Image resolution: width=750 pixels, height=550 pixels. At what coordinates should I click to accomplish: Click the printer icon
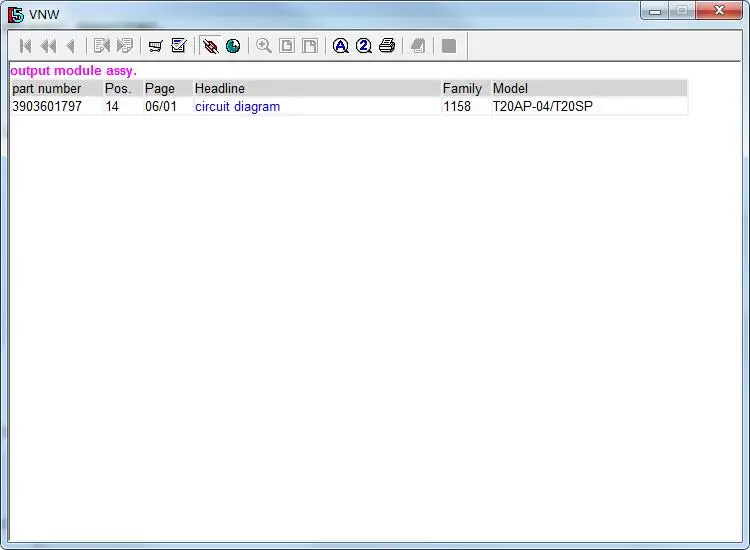point(387,46)
